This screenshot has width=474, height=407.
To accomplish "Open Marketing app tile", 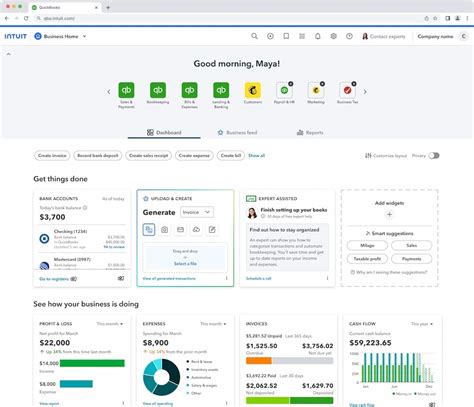I will point(316,93).
